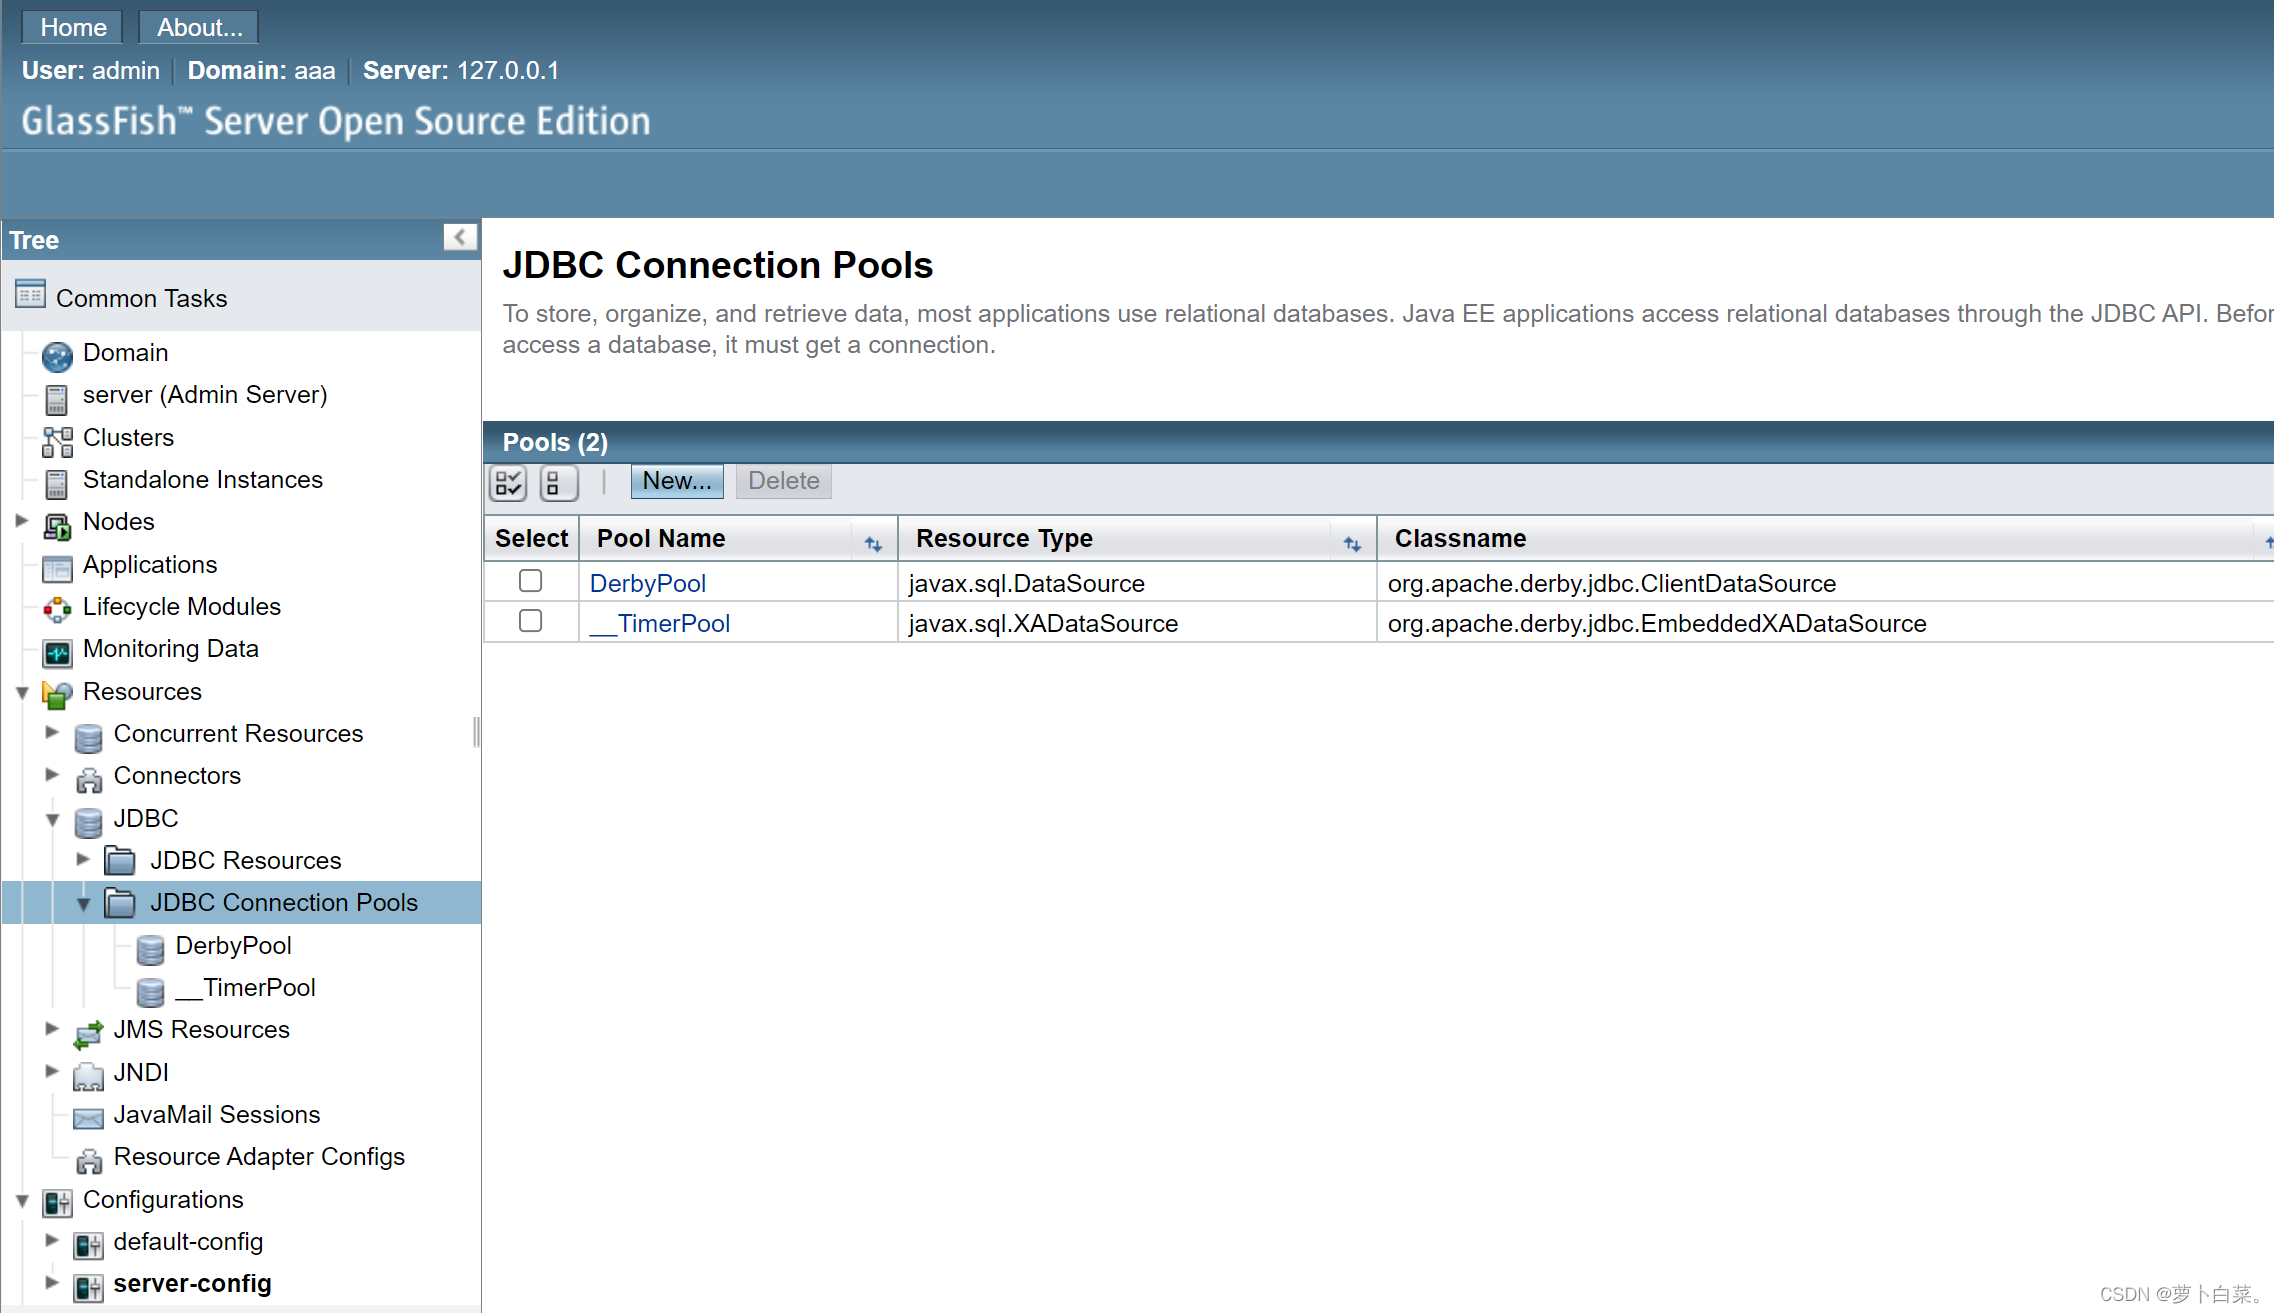Select JavaMail Sessions tree item

pos(217,1114)
